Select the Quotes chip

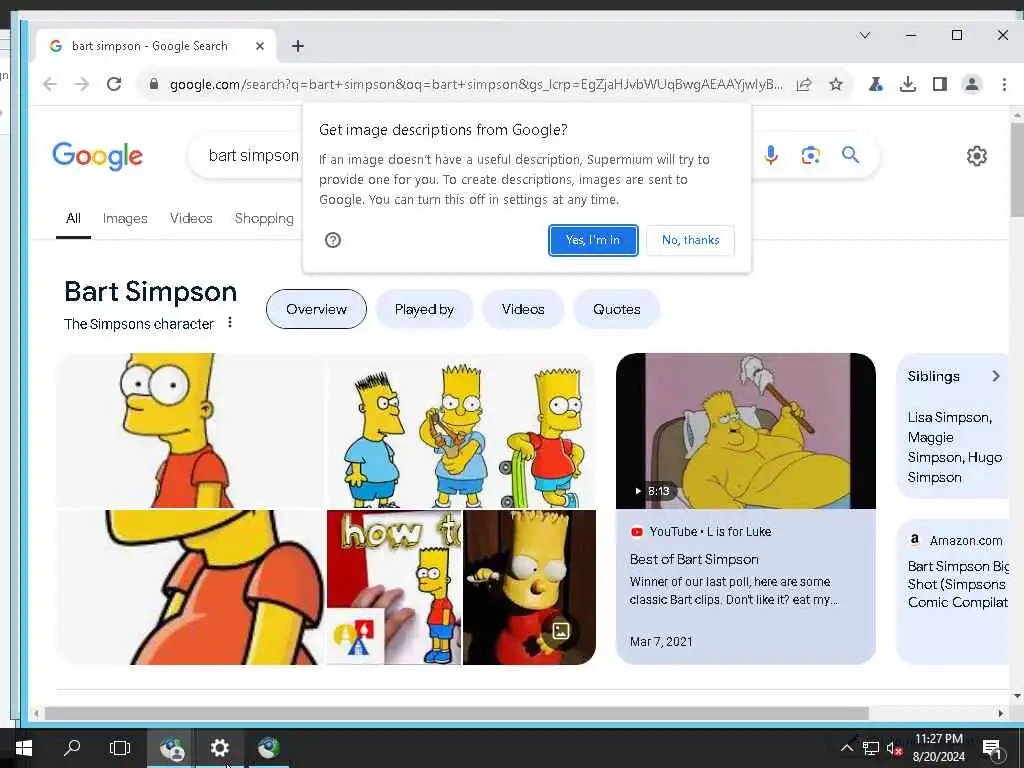click(616, 310)
